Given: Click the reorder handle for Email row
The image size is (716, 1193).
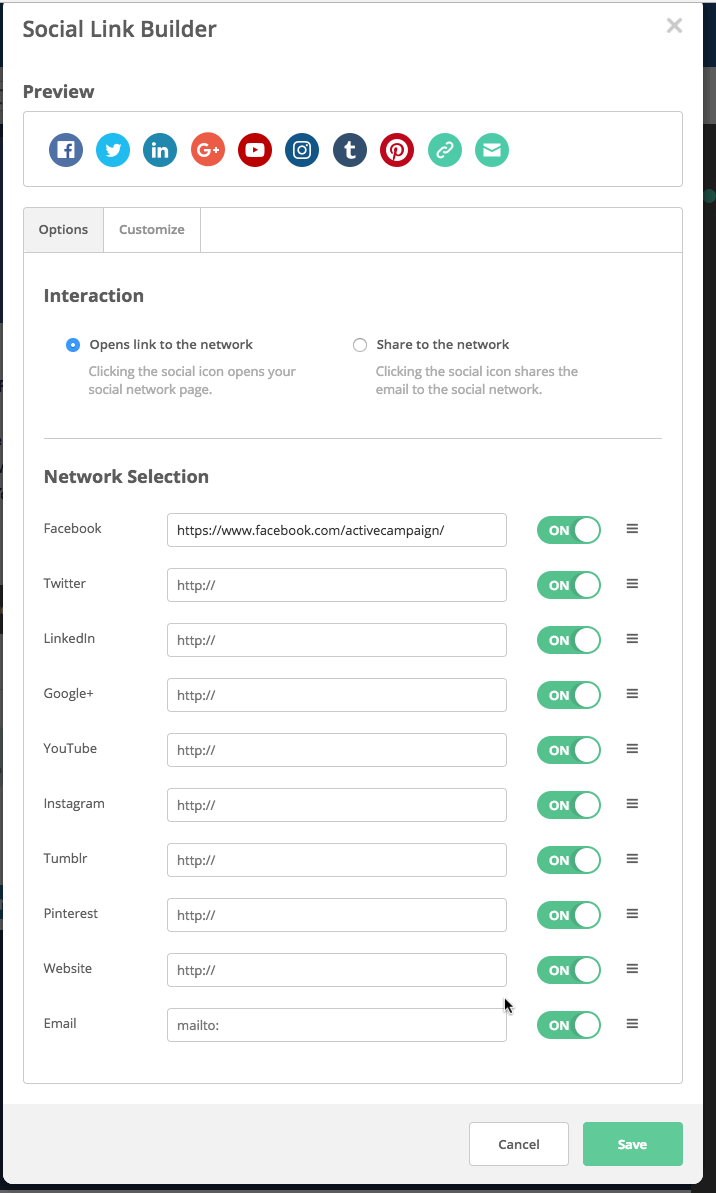Looking at the screenshot, I should point(632,1024).
